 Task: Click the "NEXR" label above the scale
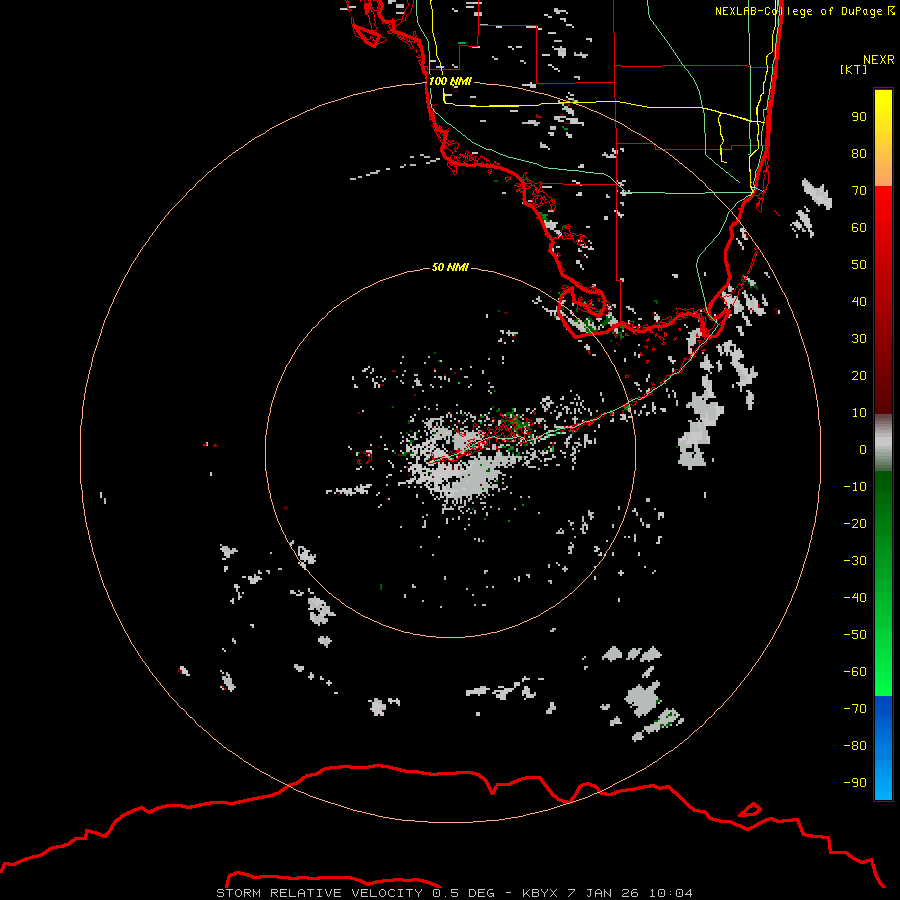click(x=879, y=60)
